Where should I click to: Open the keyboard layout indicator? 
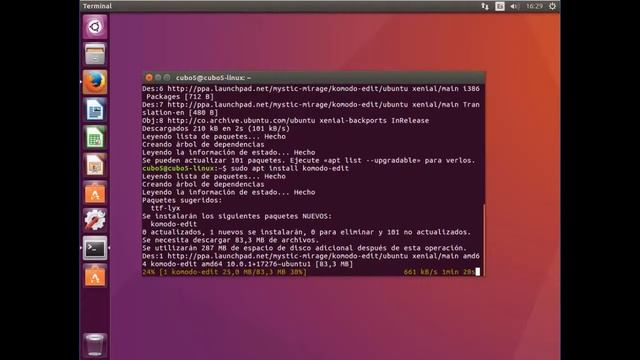click(x=500, y=6)
